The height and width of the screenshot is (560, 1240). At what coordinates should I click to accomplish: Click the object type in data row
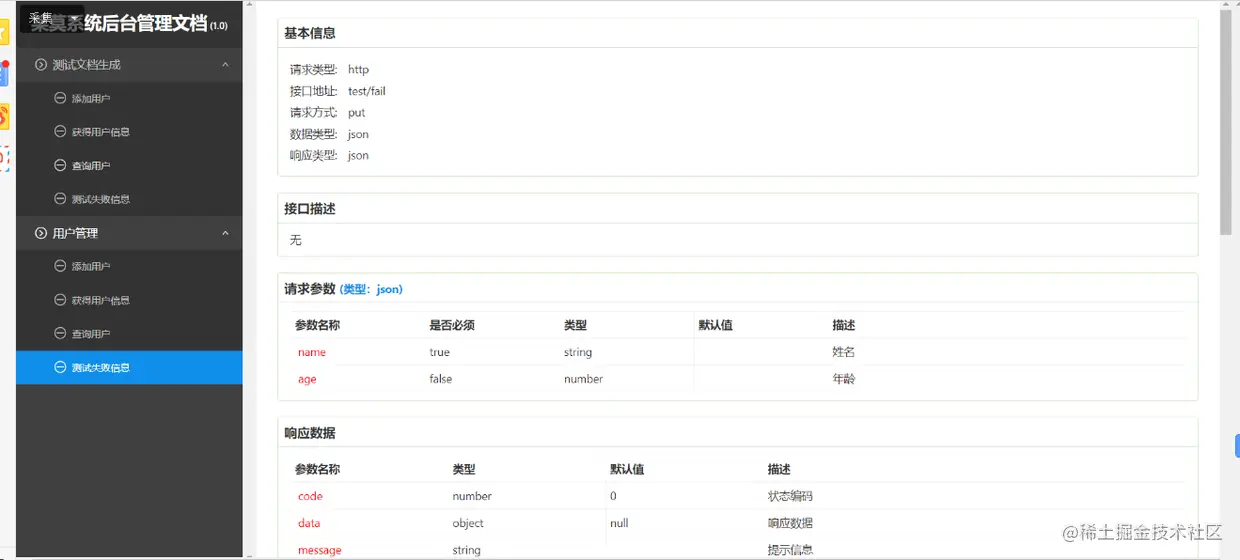(468, 523)
